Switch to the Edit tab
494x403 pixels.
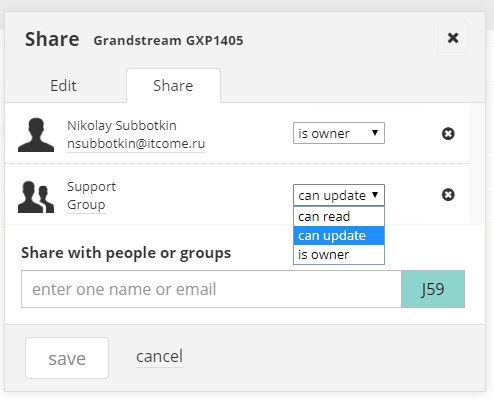click(x=63, y=86)
